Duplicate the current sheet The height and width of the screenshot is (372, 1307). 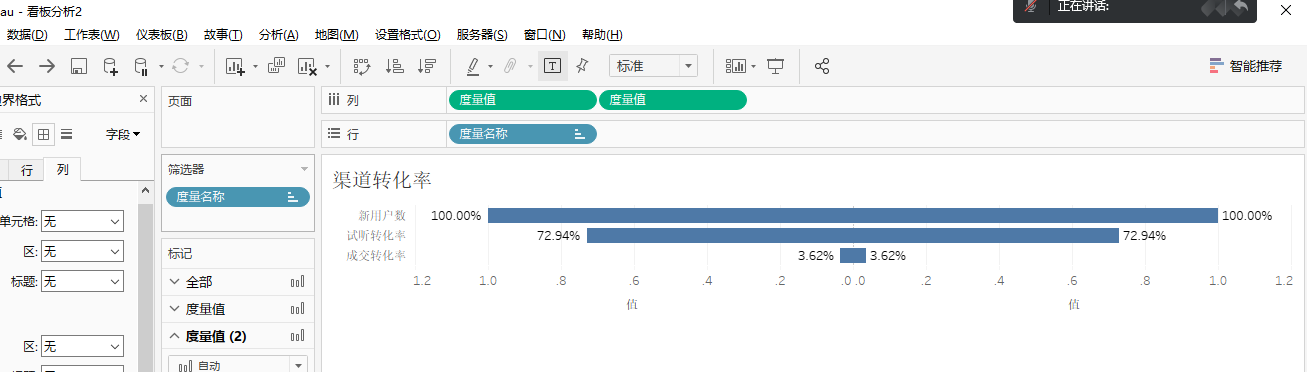pos(277,66)
